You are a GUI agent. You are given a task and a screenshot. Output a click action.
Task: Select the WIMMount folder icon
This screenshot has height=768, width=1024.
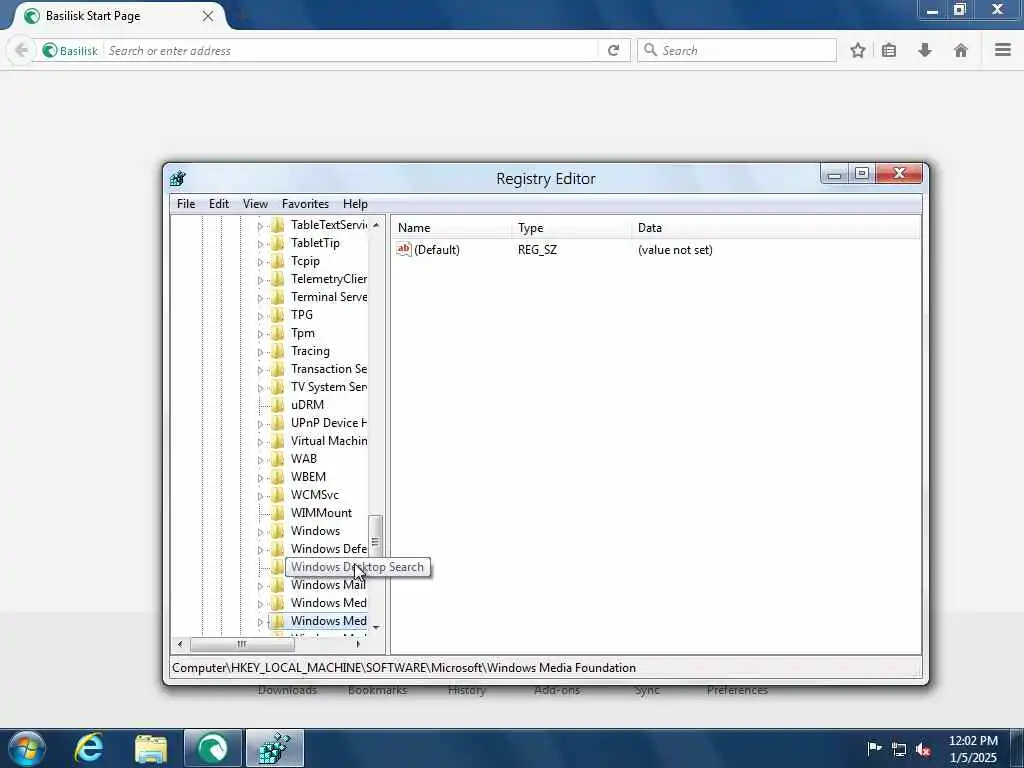(278, 513)
